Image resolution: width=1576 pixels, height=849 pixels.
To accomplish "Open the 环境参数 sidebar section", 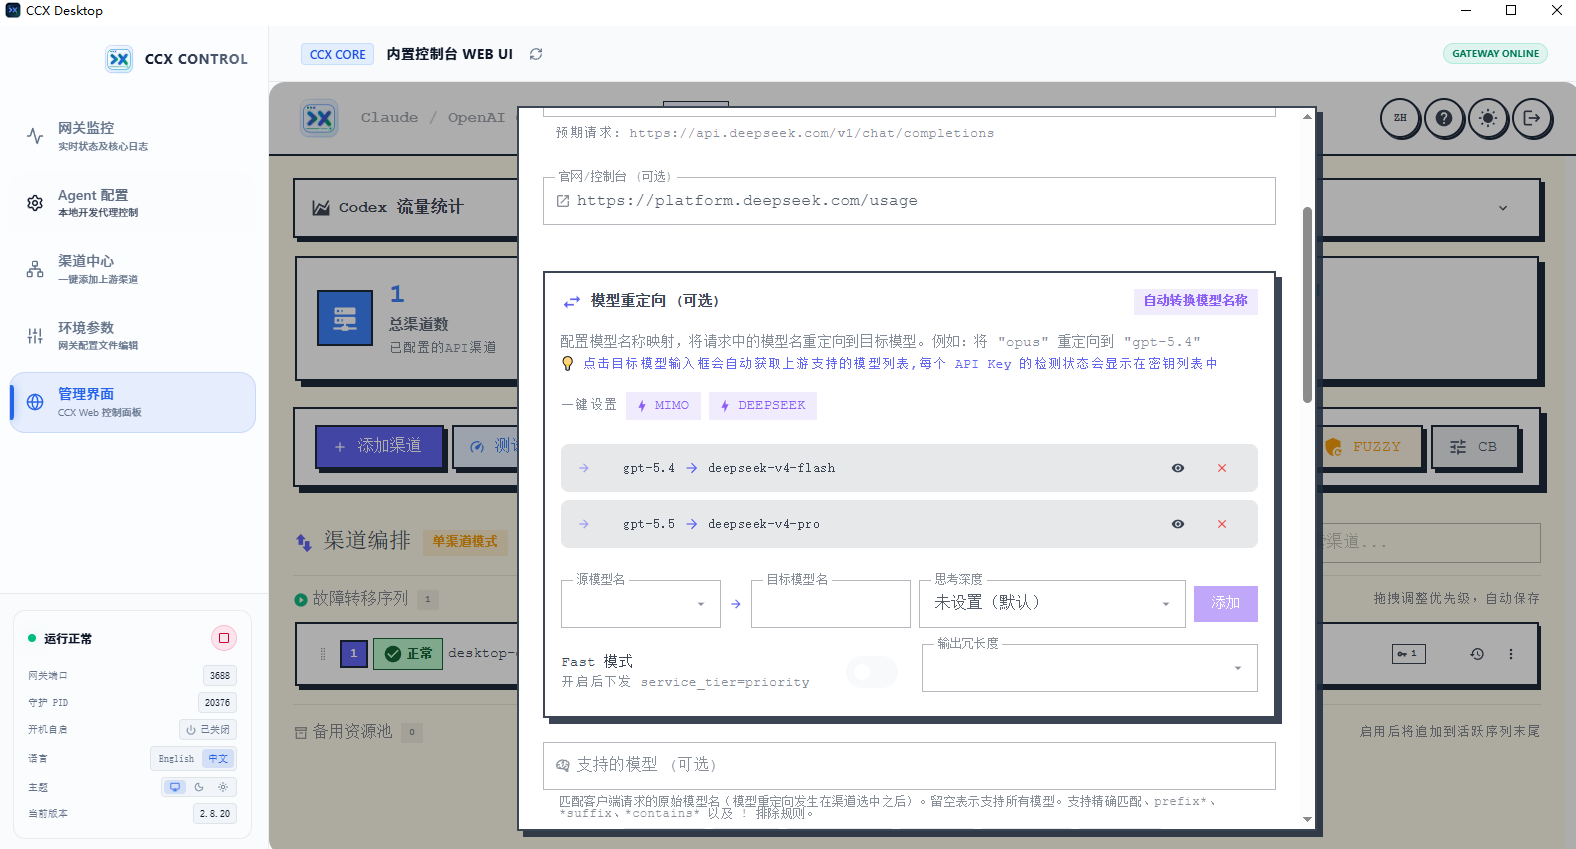I will [132, 335].
